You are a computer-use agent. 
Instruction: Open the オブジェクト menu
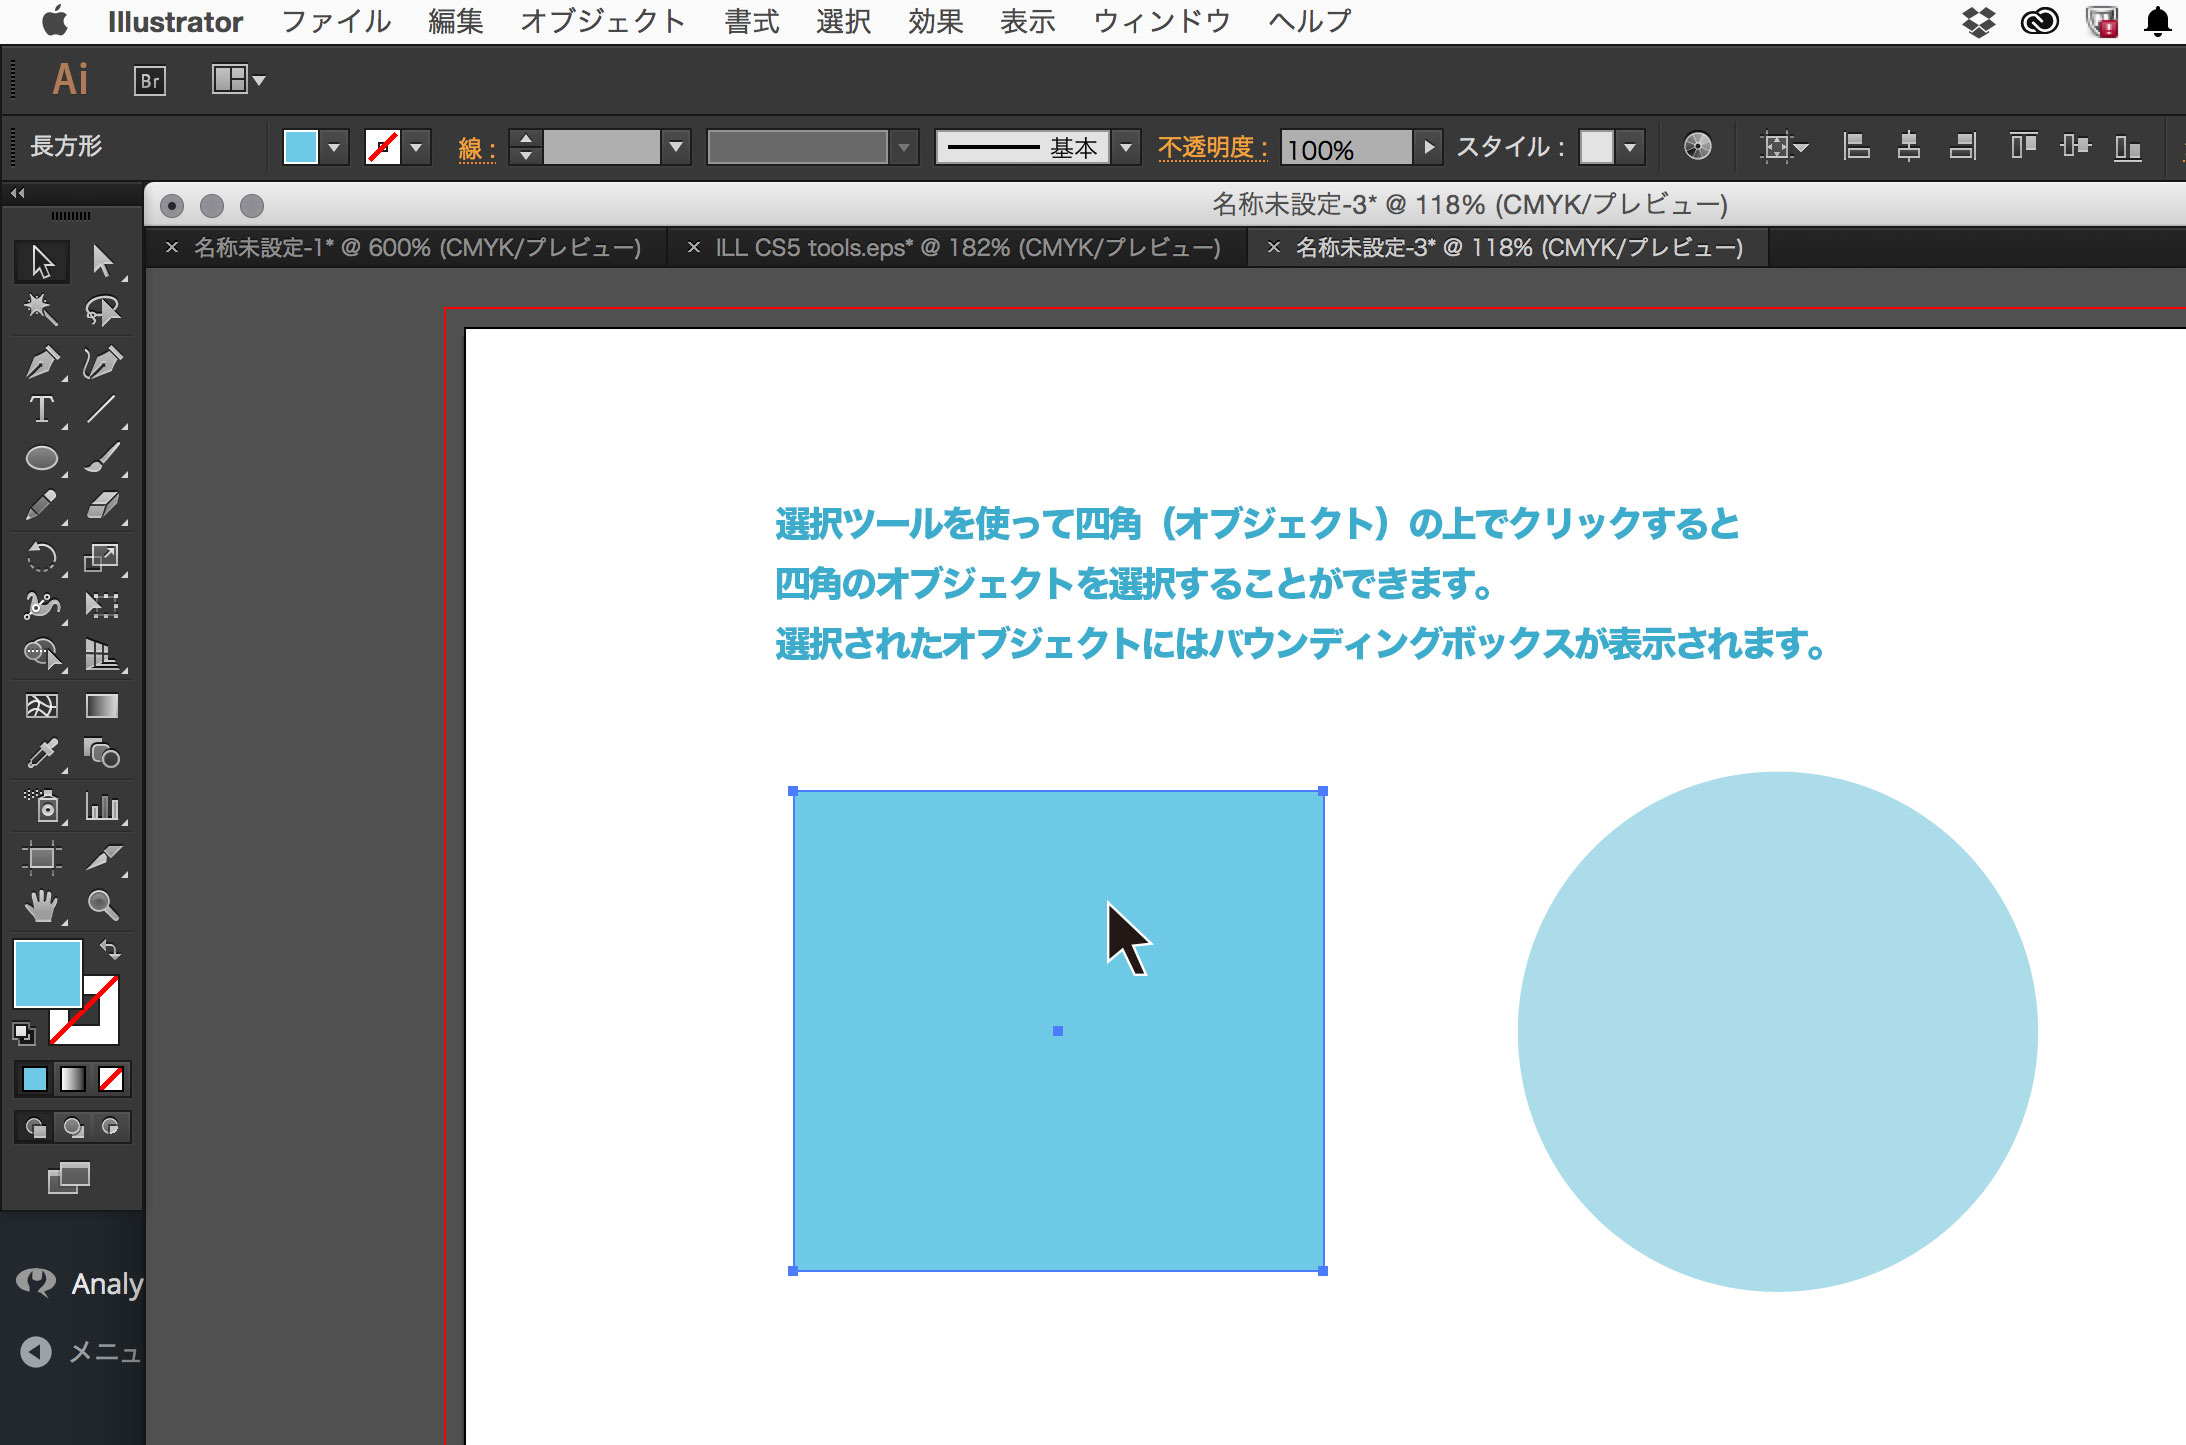pyautogui.click(x=602, y=21)
